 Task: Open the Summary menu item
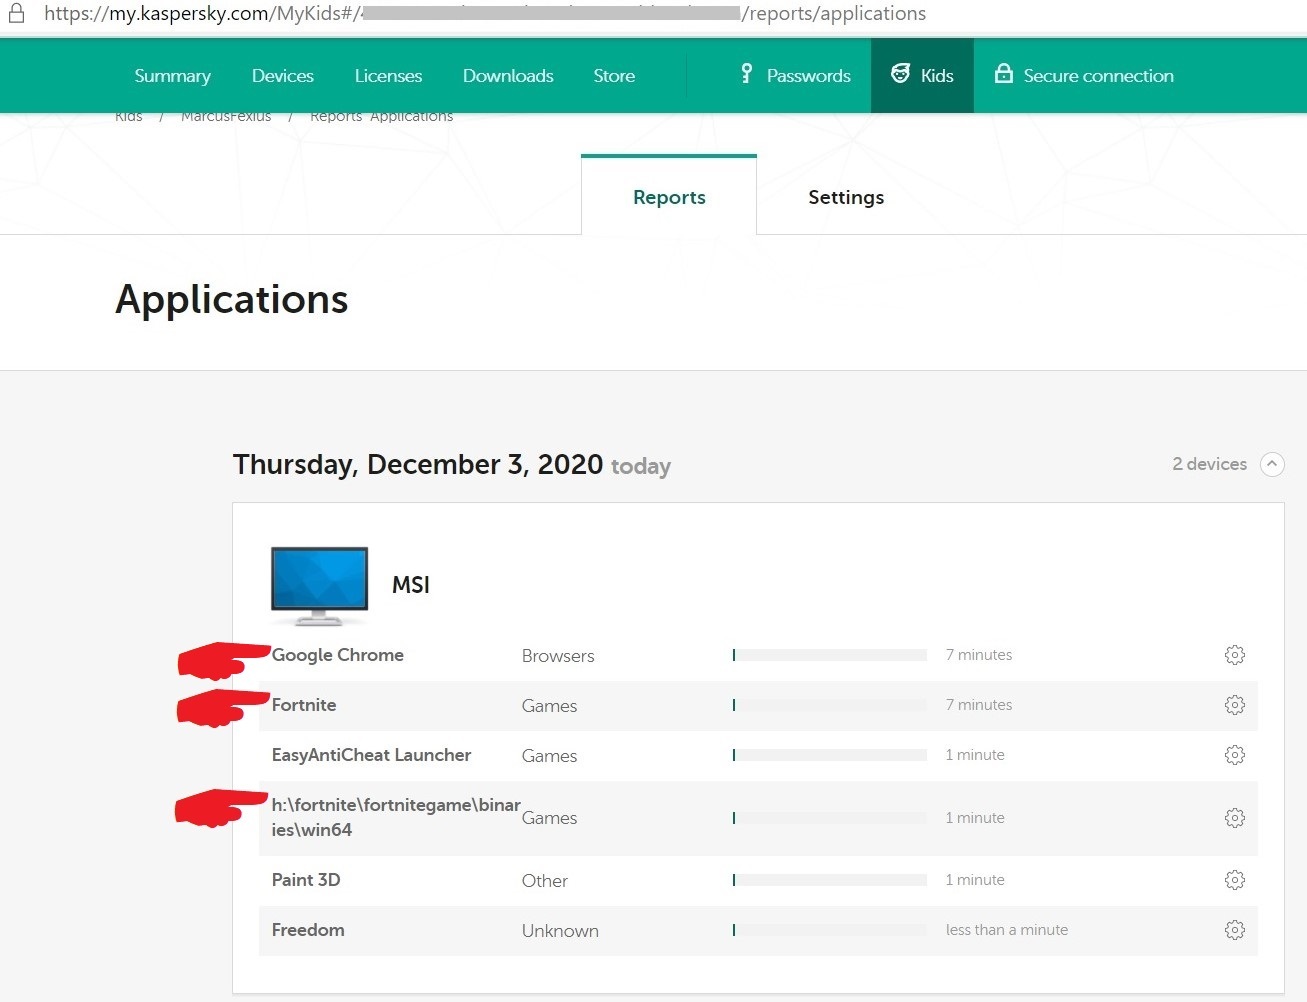click(172, 76)
